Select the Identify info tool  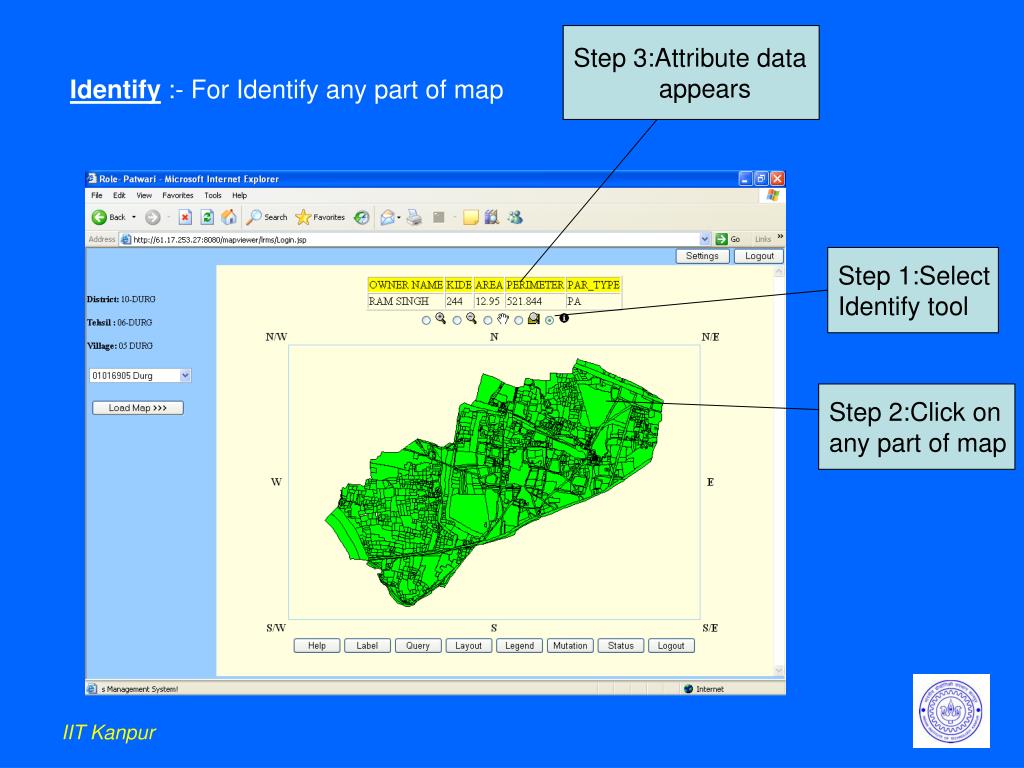pos(564,318)
